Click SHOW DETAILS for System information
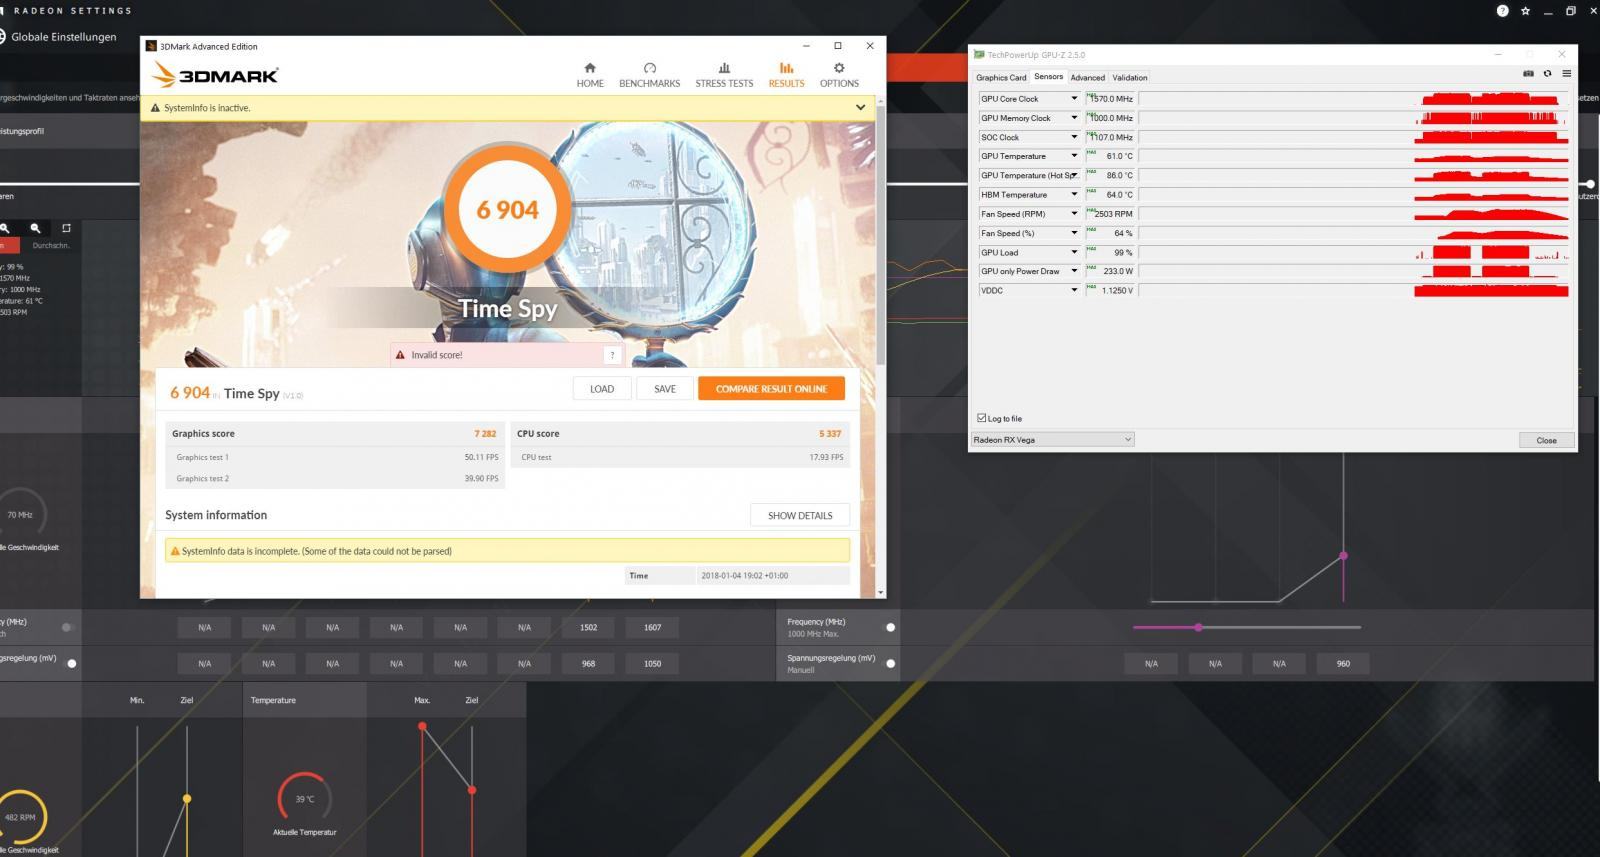1600x857 pixels. 800,515
